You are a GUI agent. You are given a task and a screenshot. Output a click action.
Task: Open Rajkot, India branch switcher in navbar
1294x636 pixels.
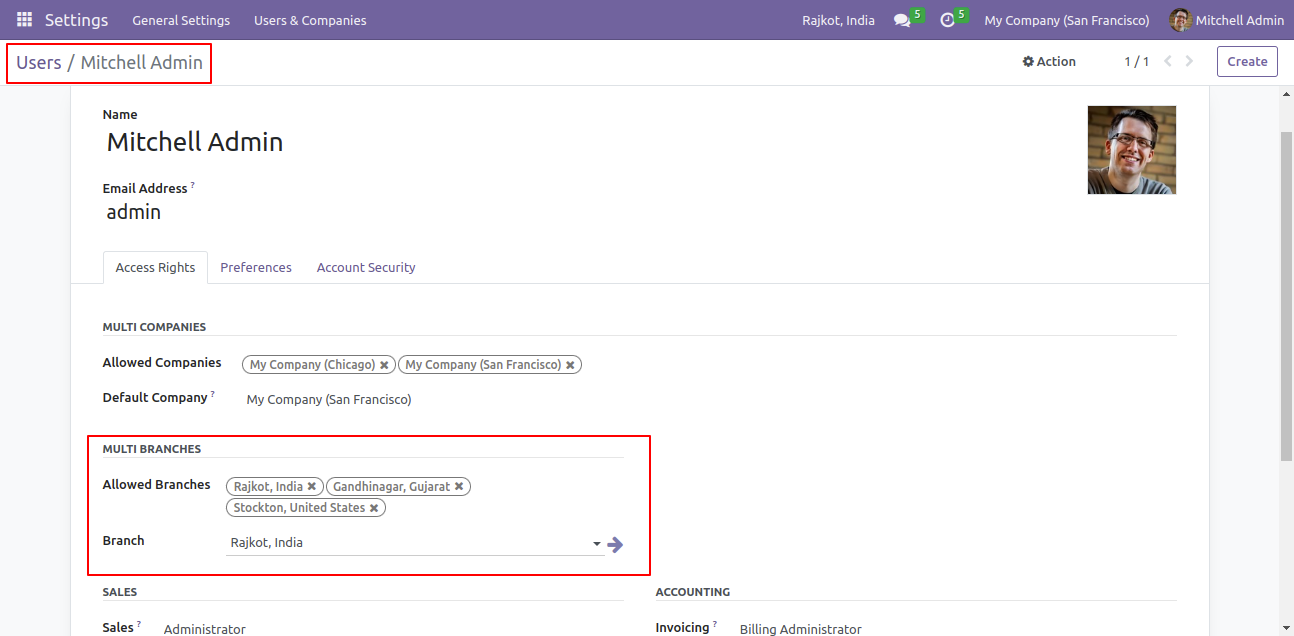(x=838, y=20)
